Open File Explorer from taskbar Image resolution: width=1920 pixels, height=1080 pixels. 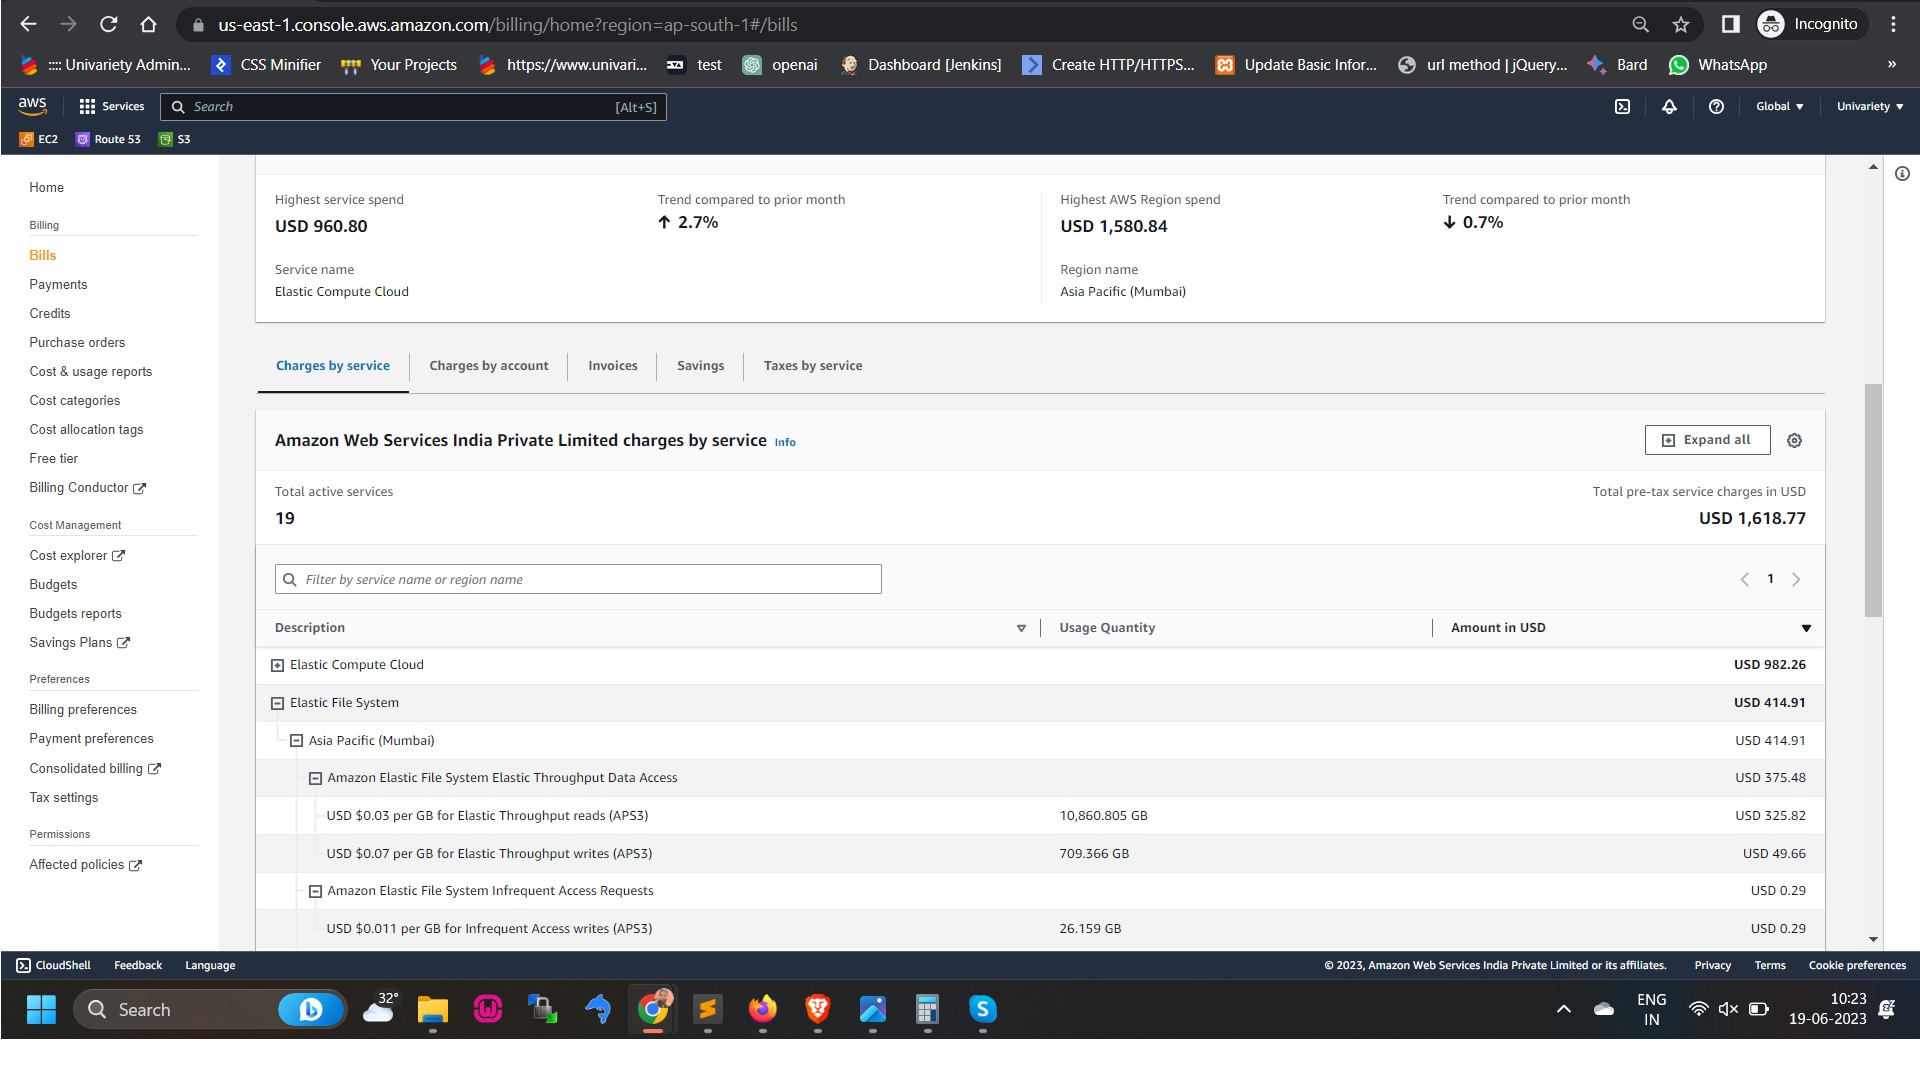[433, 1009]
